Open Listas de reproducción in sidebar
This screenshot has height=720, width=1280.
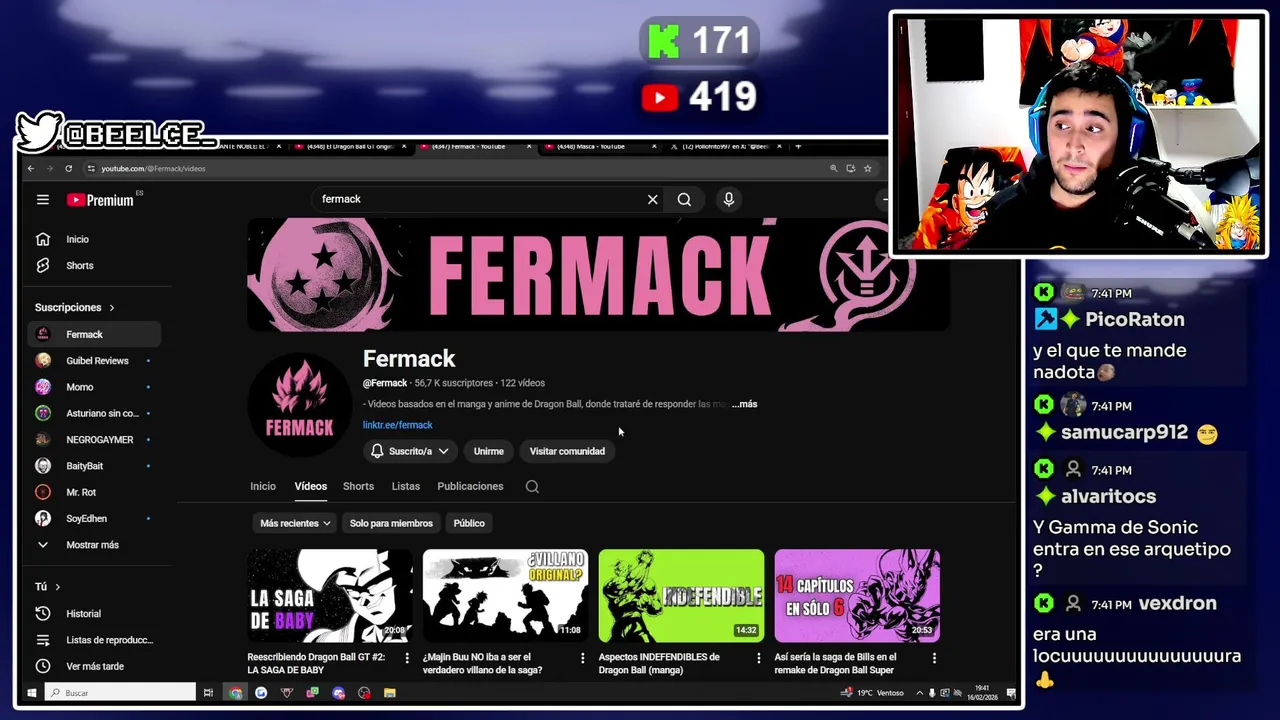coord(95,640)
